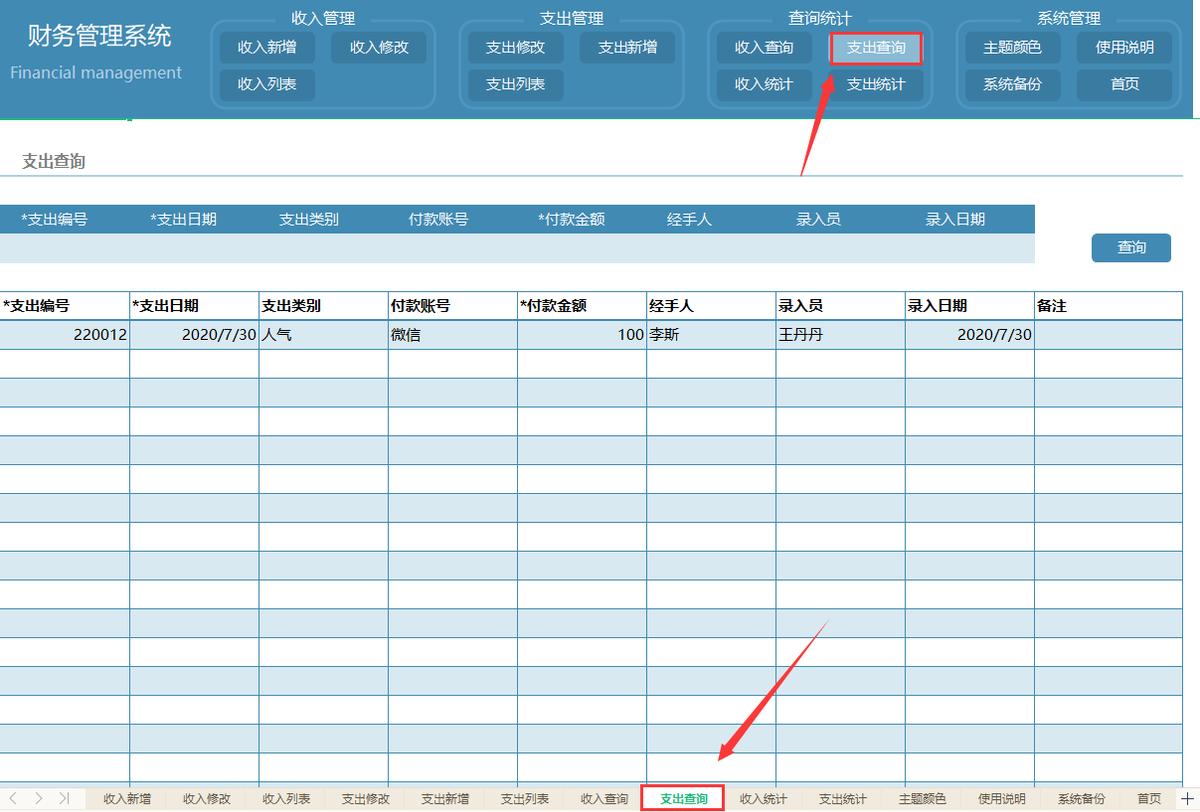Click the highlighted 支出查询 button

tap(876, 46)
